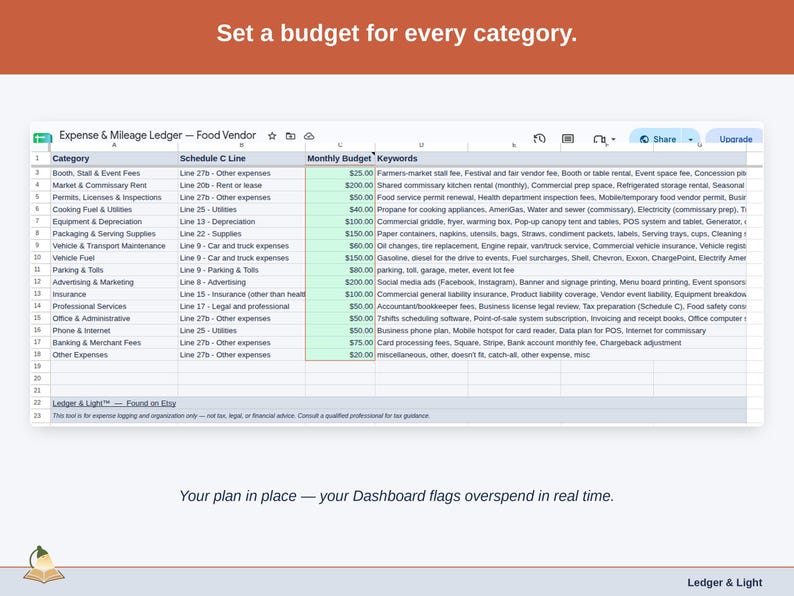Select the Category header cell
Viewport: 794px width, 596px height.
(114, 158)
